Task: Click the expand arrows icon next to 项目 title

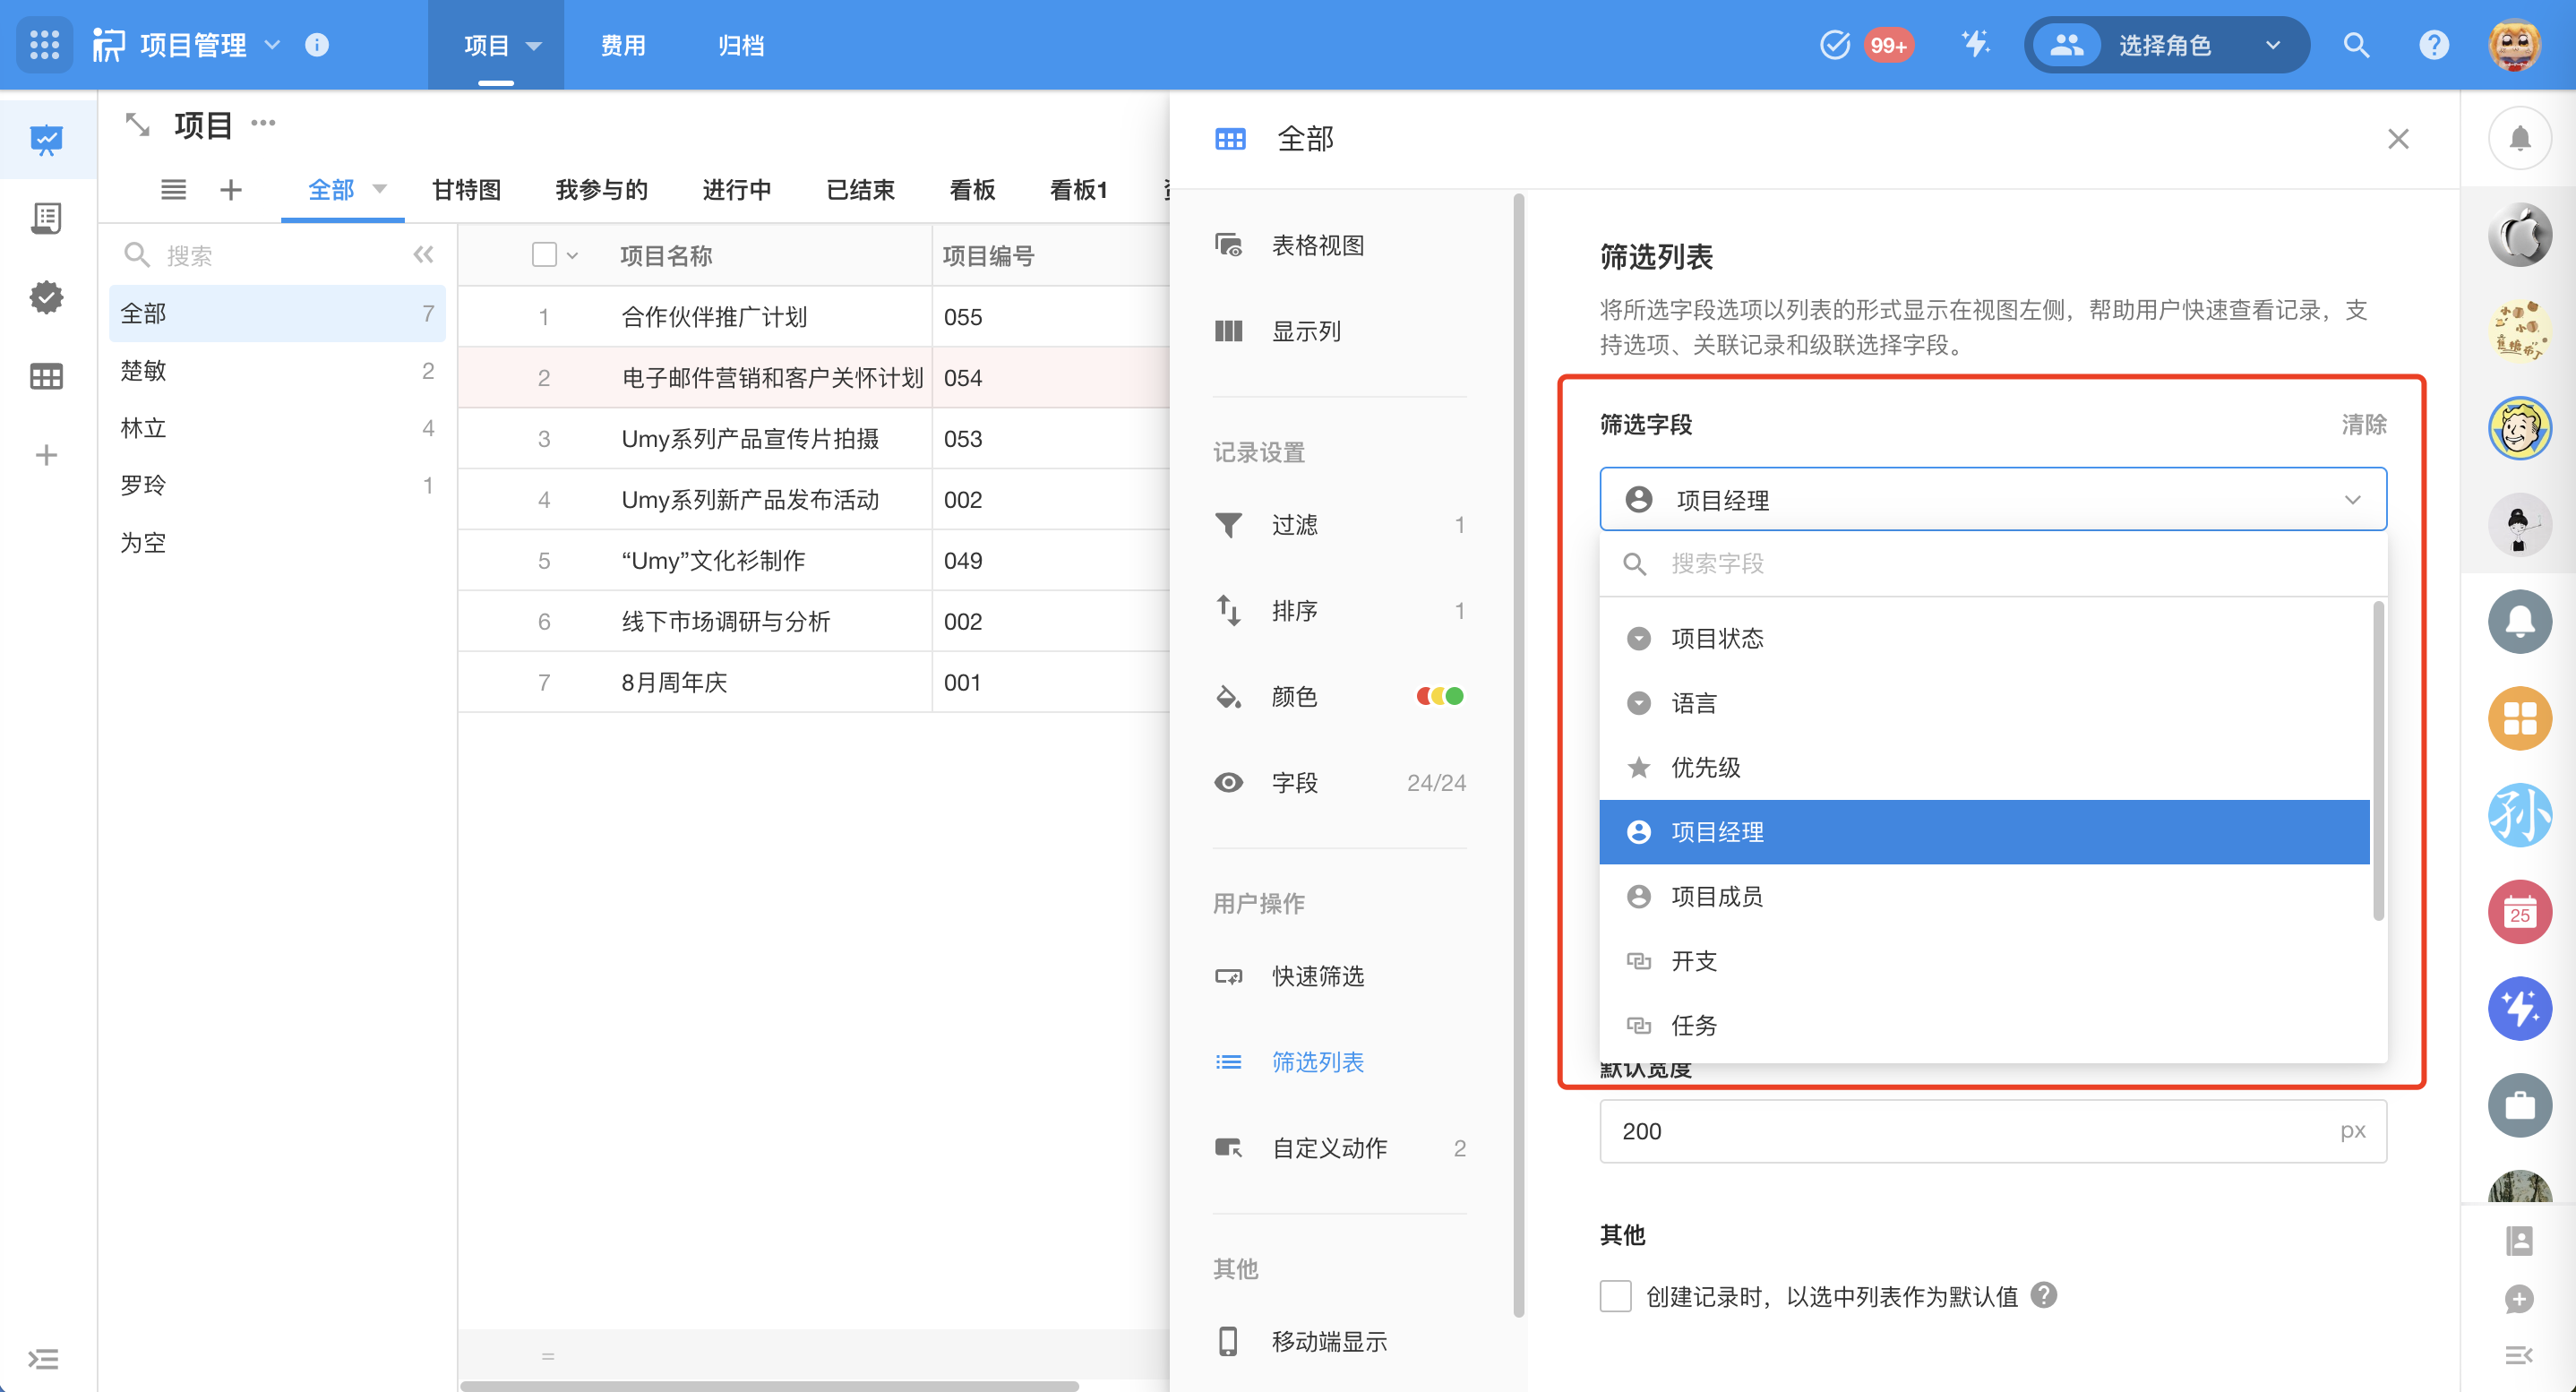Action: 136,125
